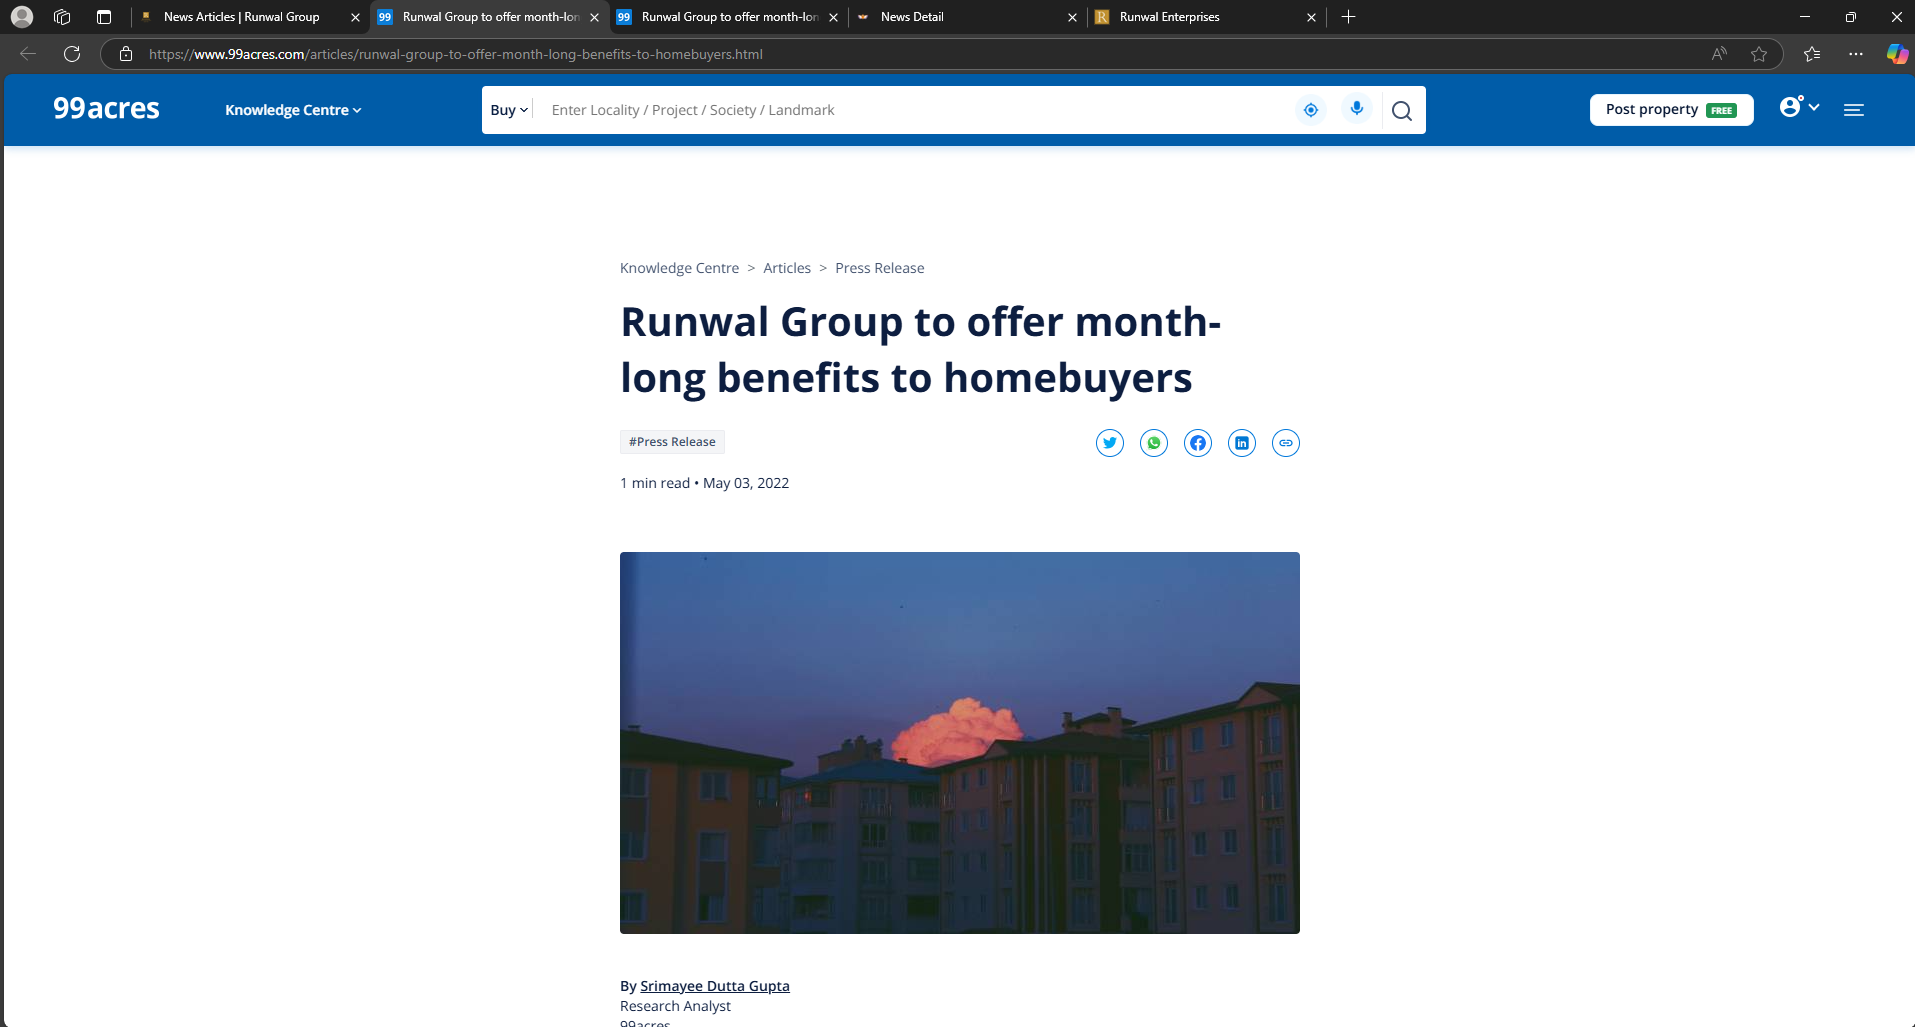Expand the Knowledge Centre dropdown
The image size is (1915, 1027).
(x=292, y=110)
